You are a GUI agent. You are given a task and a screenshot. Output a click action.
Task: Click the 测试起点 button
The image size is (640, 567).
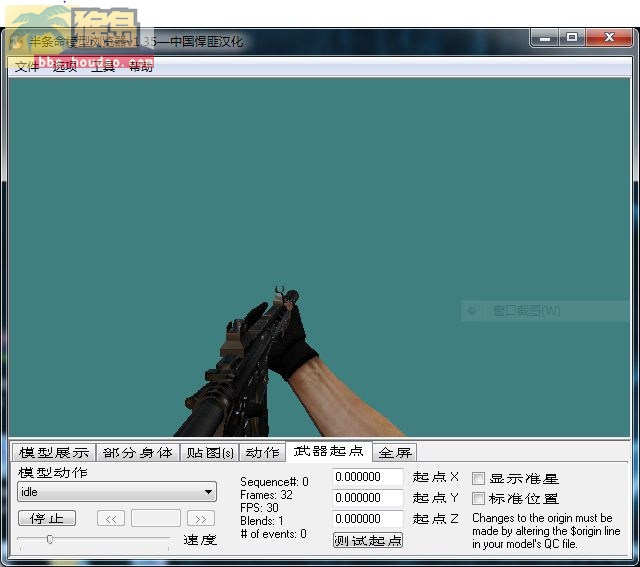(x=368, y=540)
